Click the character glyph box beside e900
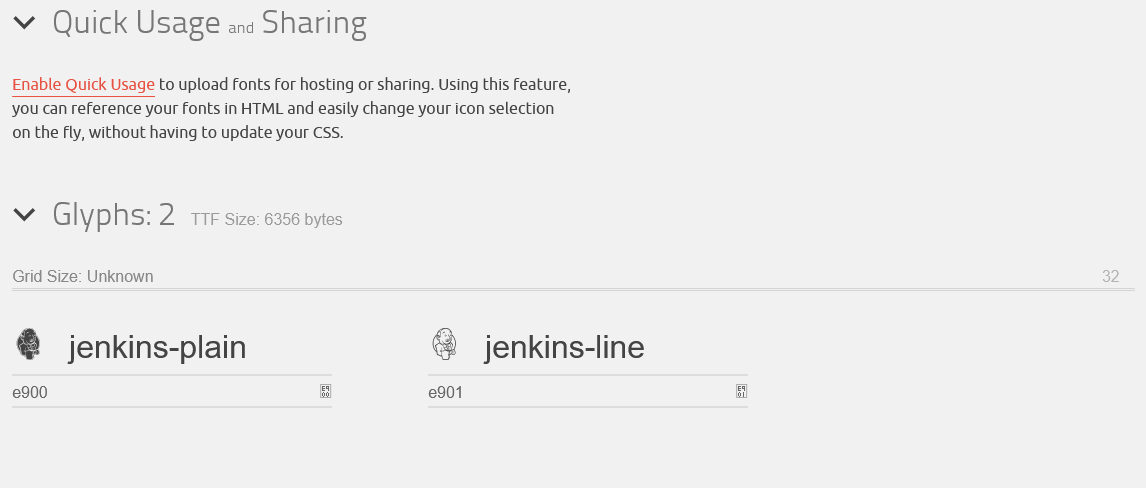Viewport: 1146px width, 488px height. tap(325, 391)
